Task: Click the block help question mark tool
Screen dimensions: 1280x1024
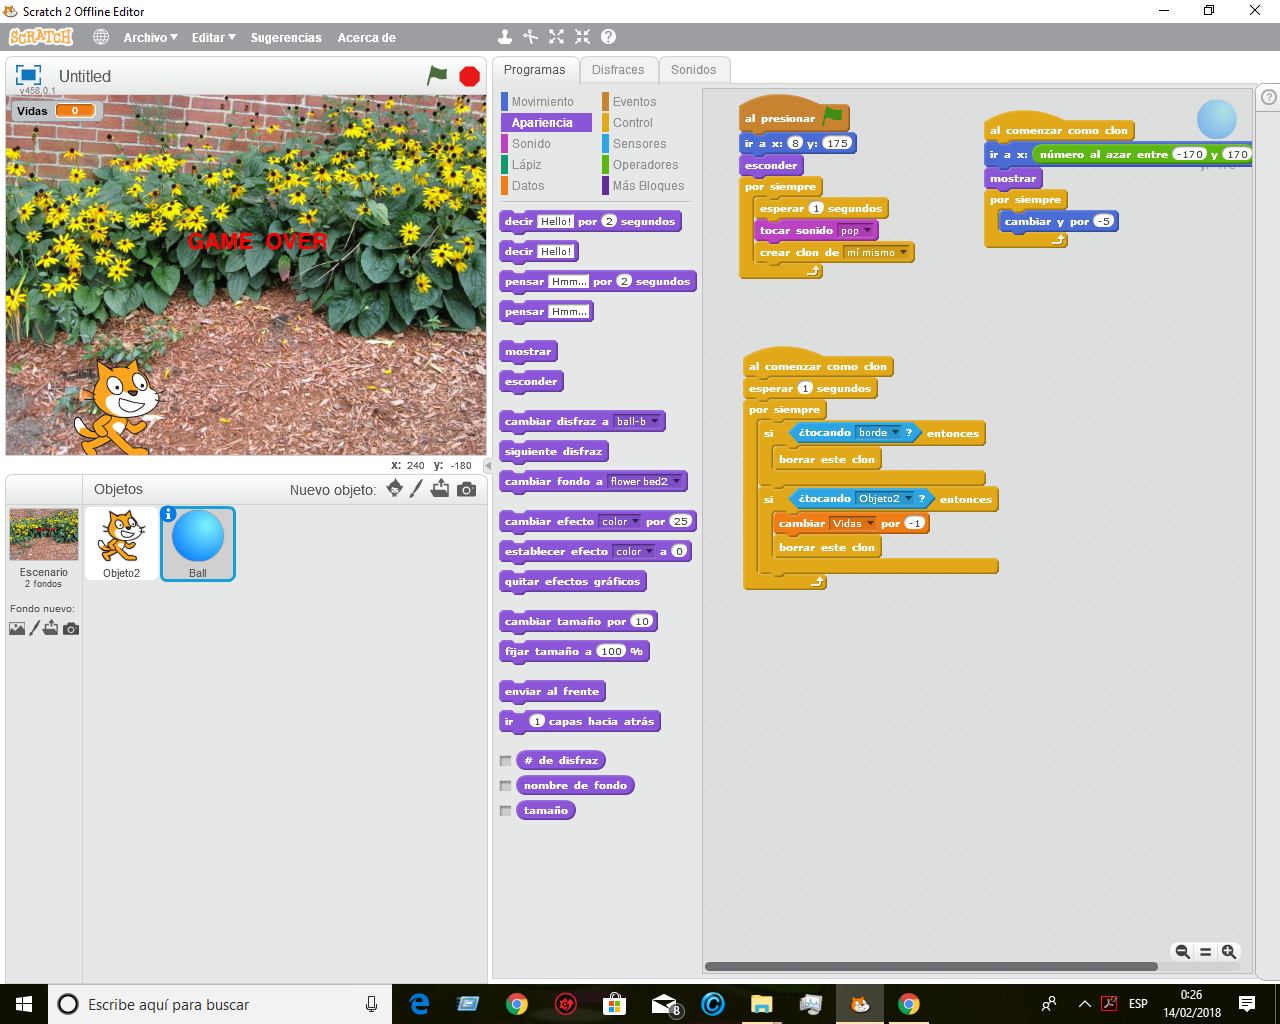Action: [x=608, y=36]
